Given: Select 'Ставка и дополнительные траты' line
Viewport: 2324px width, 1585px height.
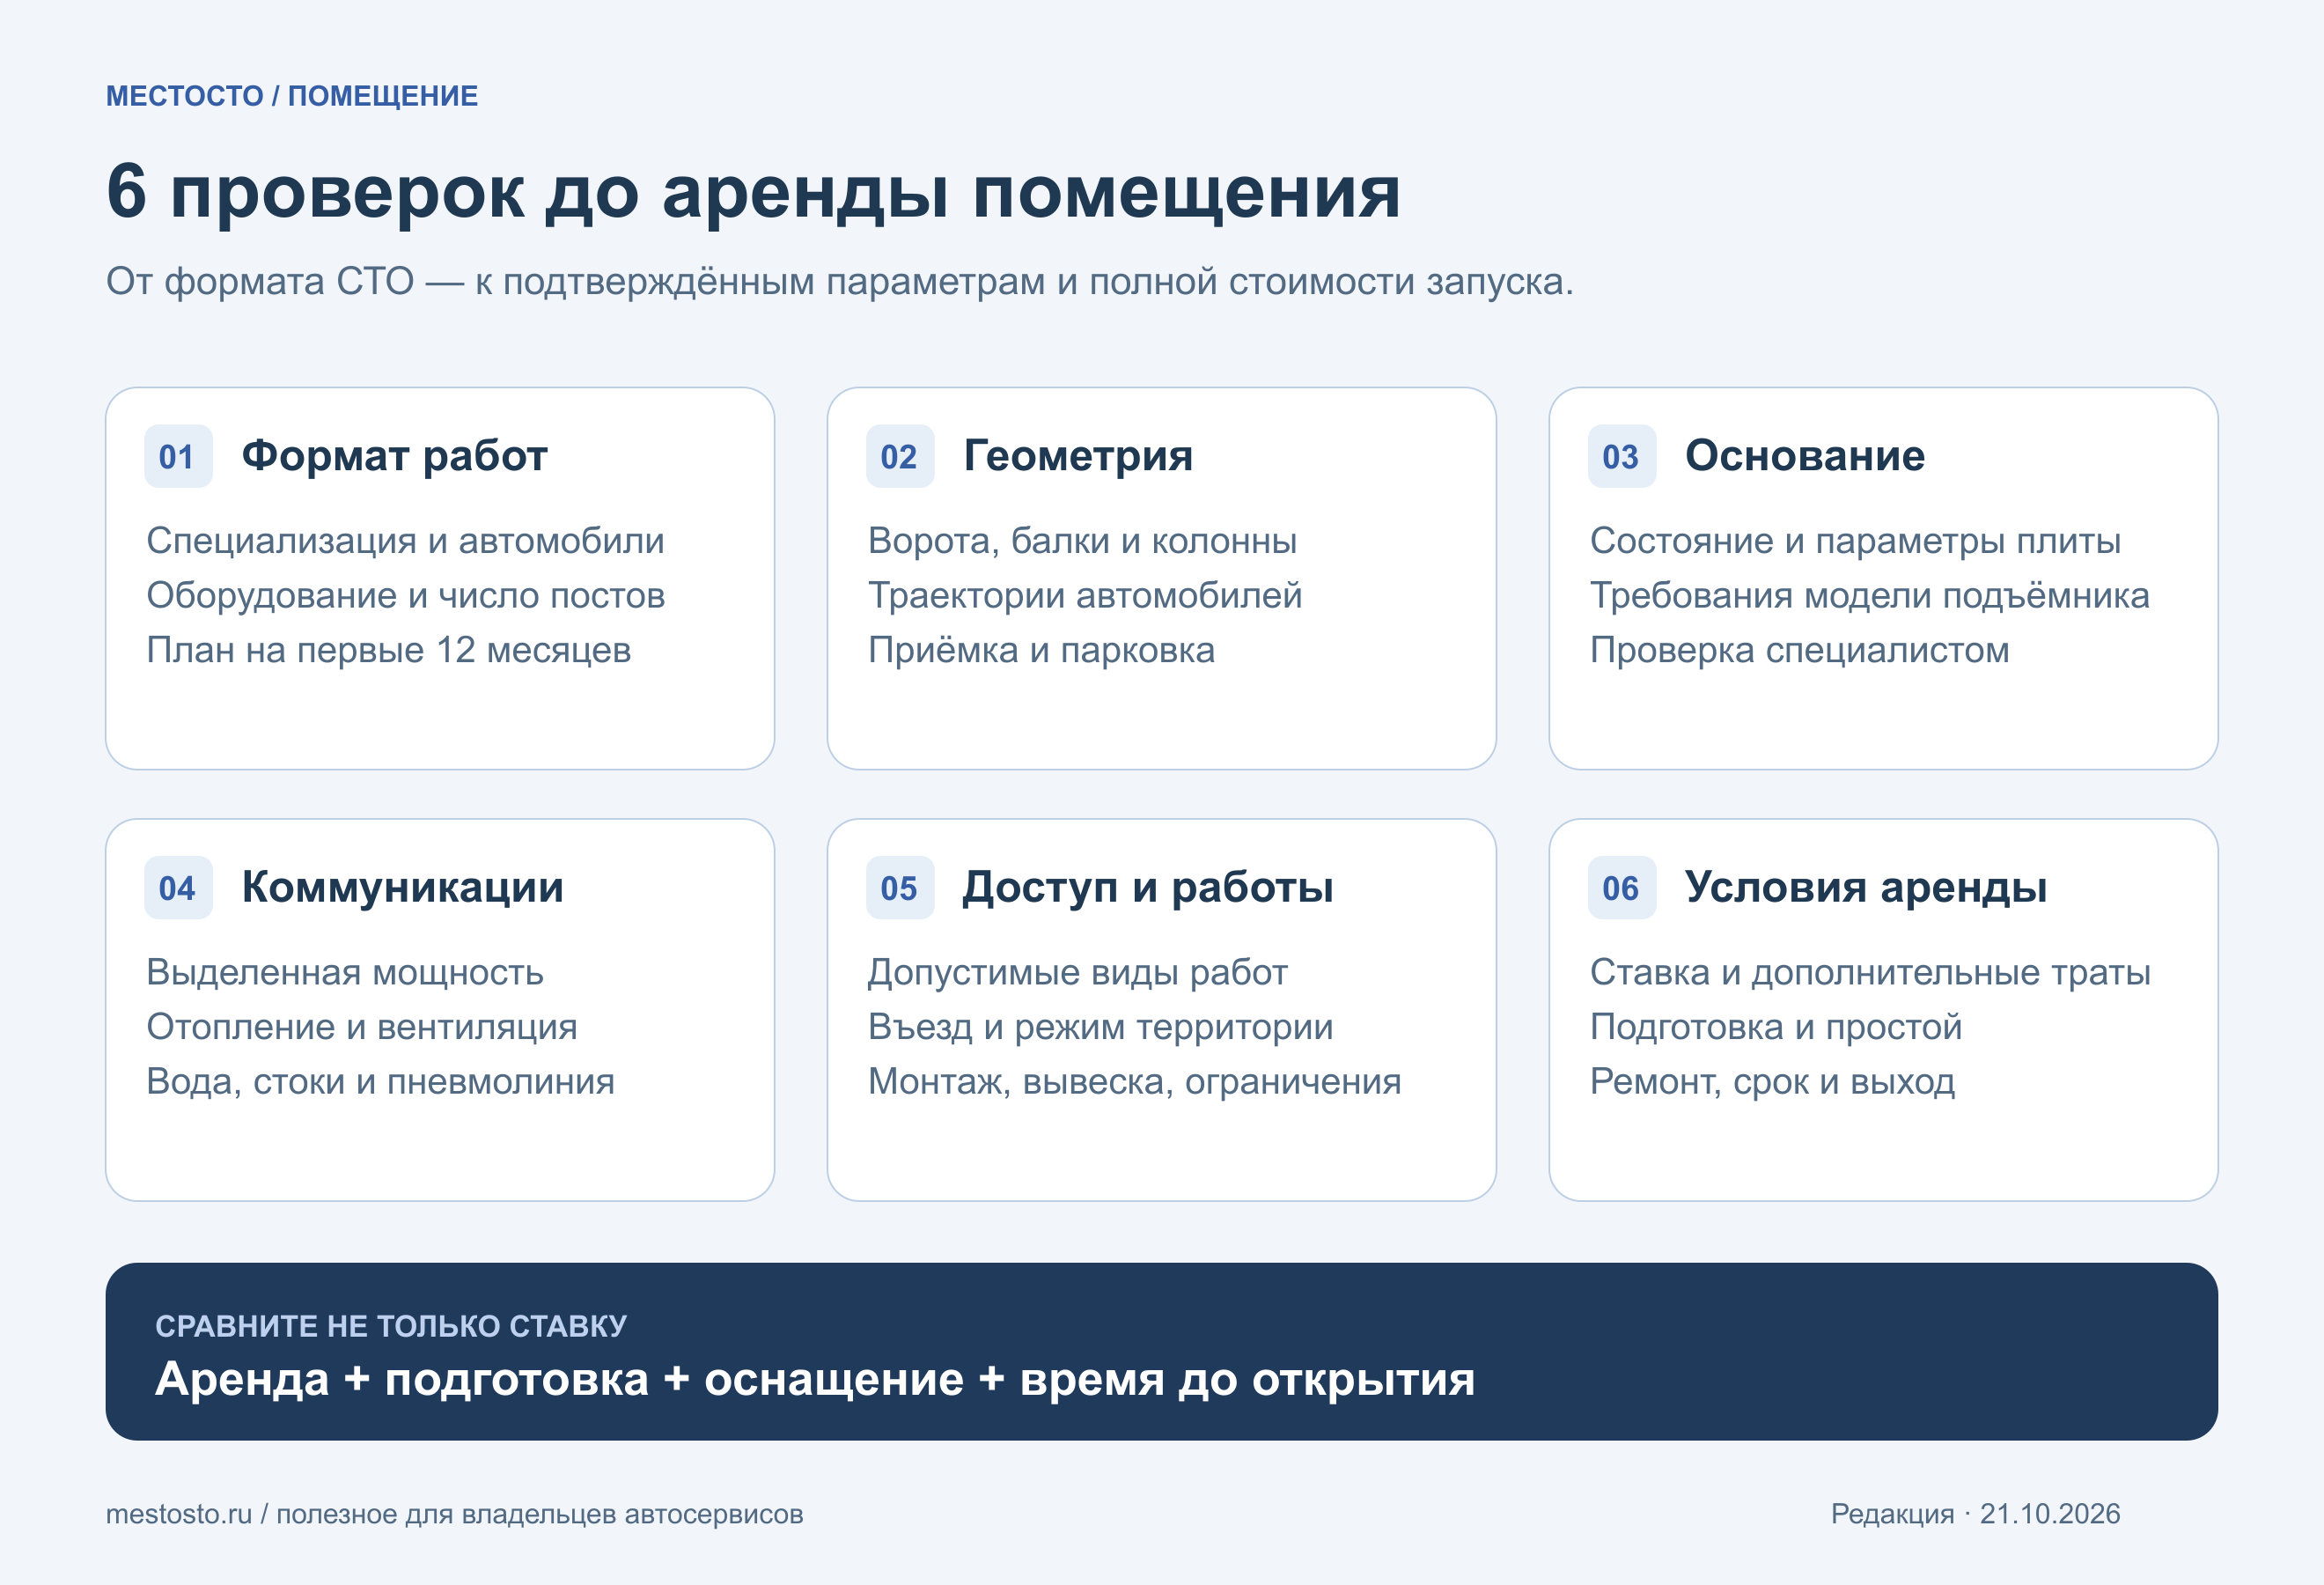Looking at the screenshot, I should click(x=1870, y=972).
